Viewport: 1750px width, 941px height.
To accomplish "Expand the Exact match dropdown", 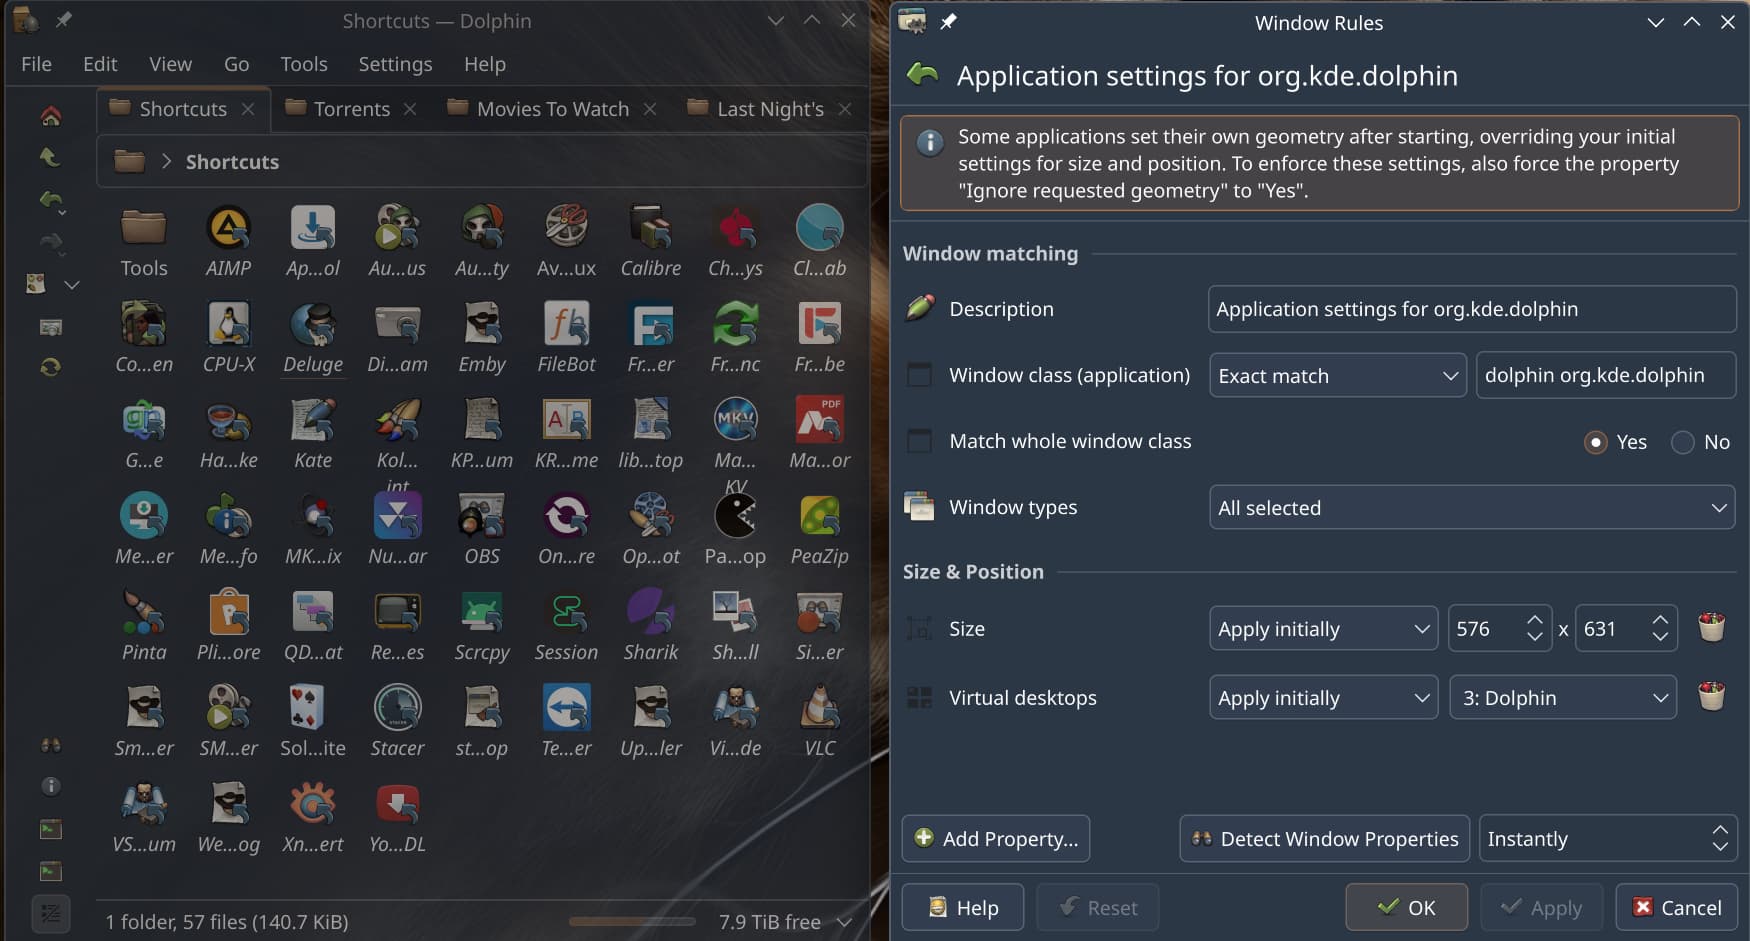I will point(1337,376).
